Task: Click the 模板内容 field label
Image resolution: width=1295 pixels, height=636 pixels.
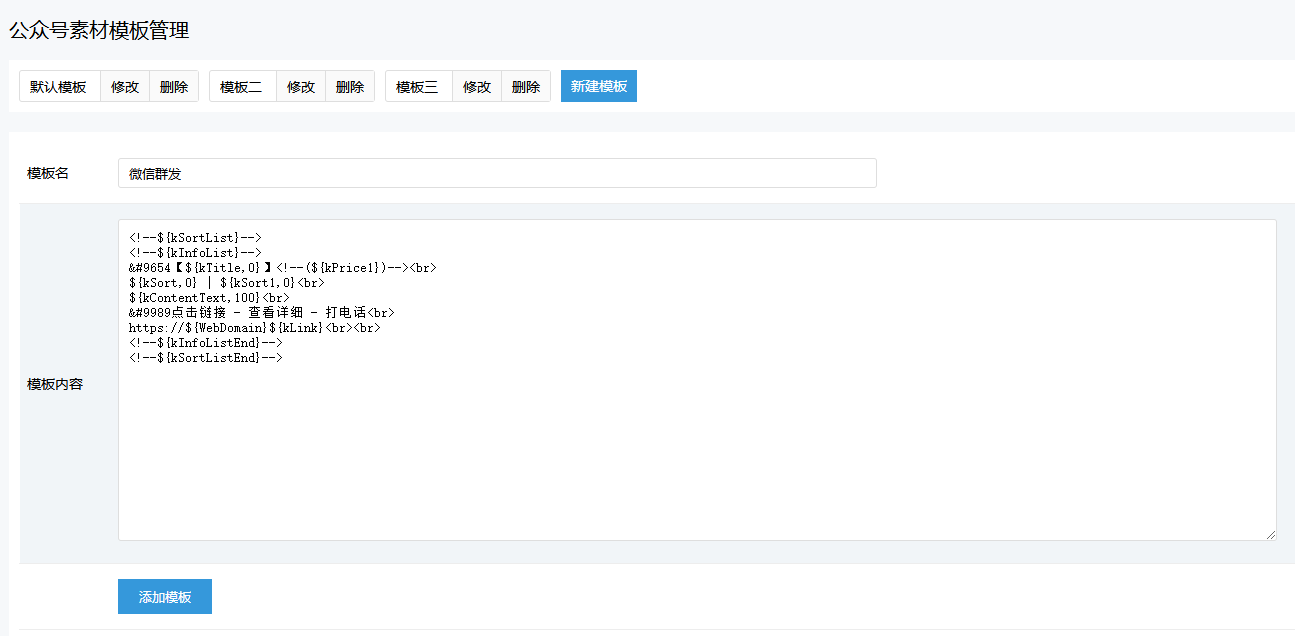Action: (x=55, y=384)
